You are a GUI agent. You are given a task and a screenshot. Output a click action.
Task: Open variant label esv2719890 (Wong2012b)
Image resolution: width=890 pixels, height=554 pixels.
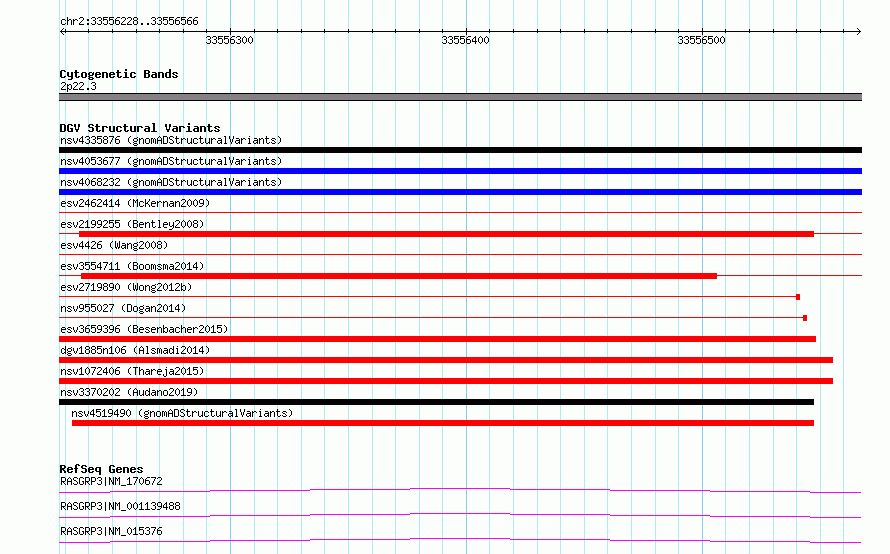(x=126, y=287)
